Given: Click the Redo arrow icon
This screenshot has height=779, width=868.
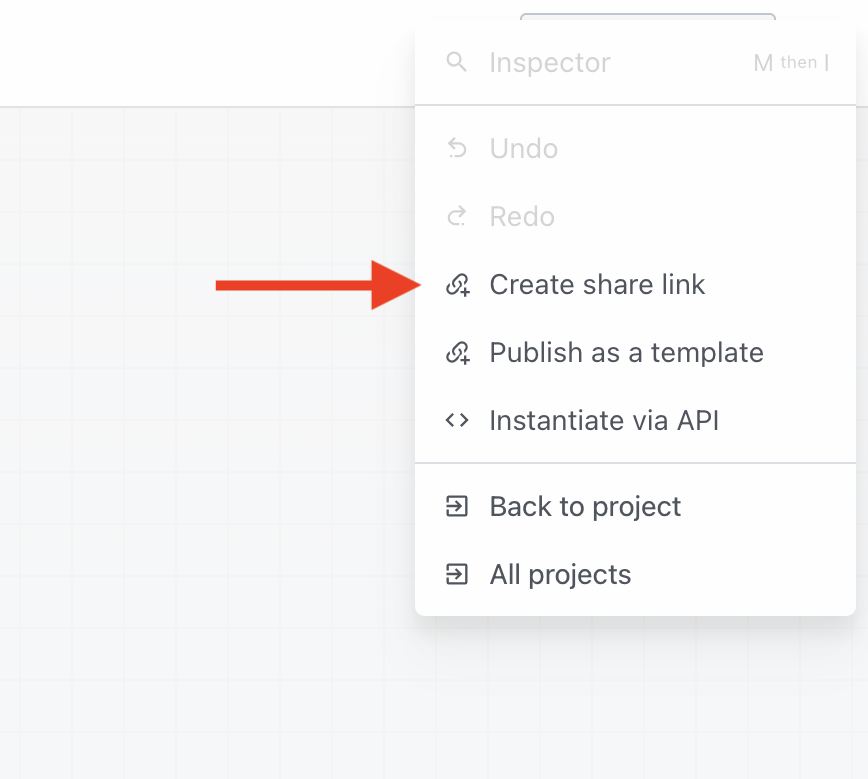Looking at the screenshot, I should tap(457, 216).
